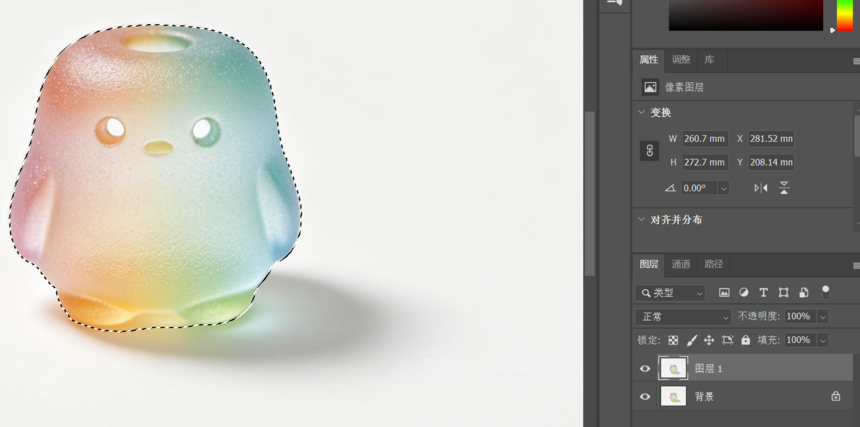
Task: Collapse the 变换 section
Action: (641, 112)
